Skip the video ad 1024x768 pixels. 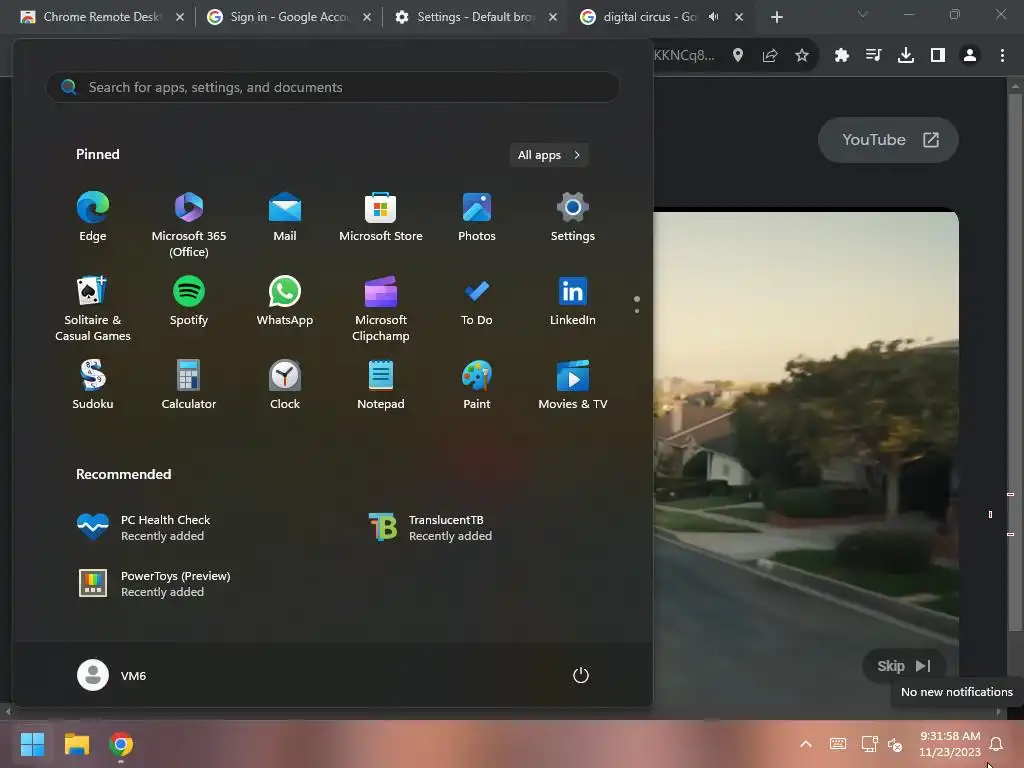(x=904, y=666)
